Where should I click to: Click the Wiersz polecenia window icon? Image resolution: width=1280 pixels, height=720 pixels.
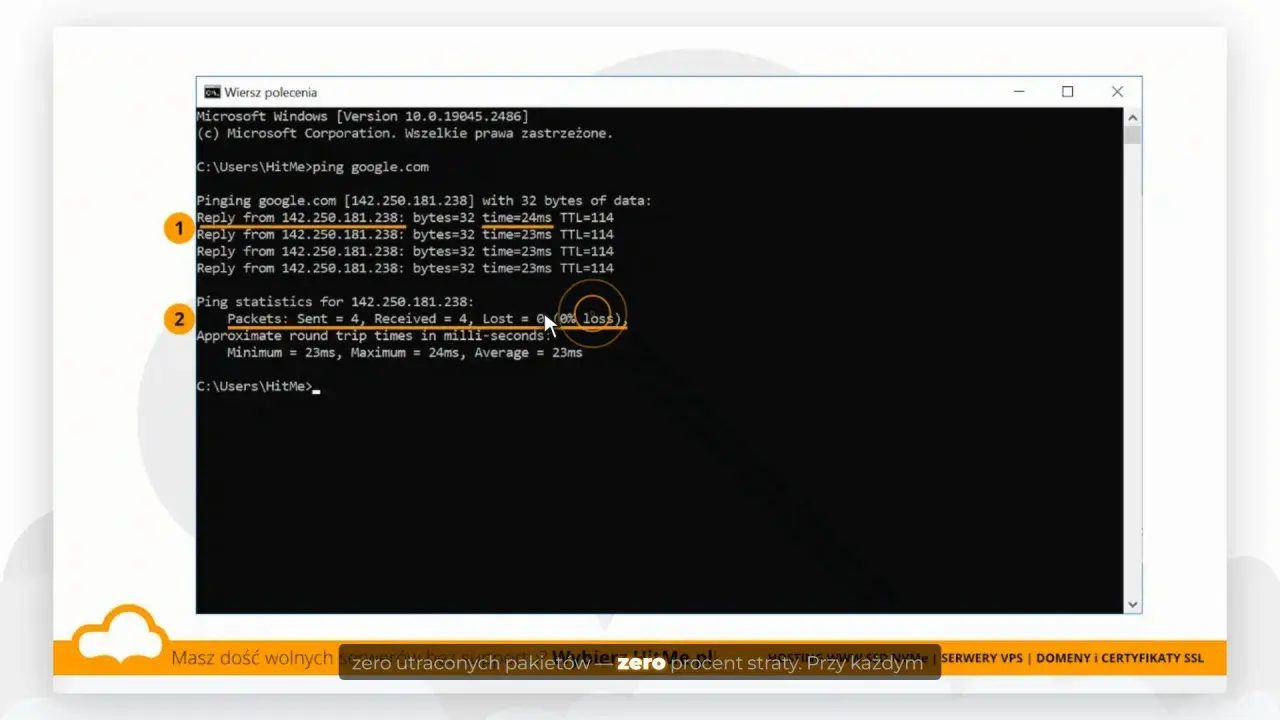pos(212,92)
